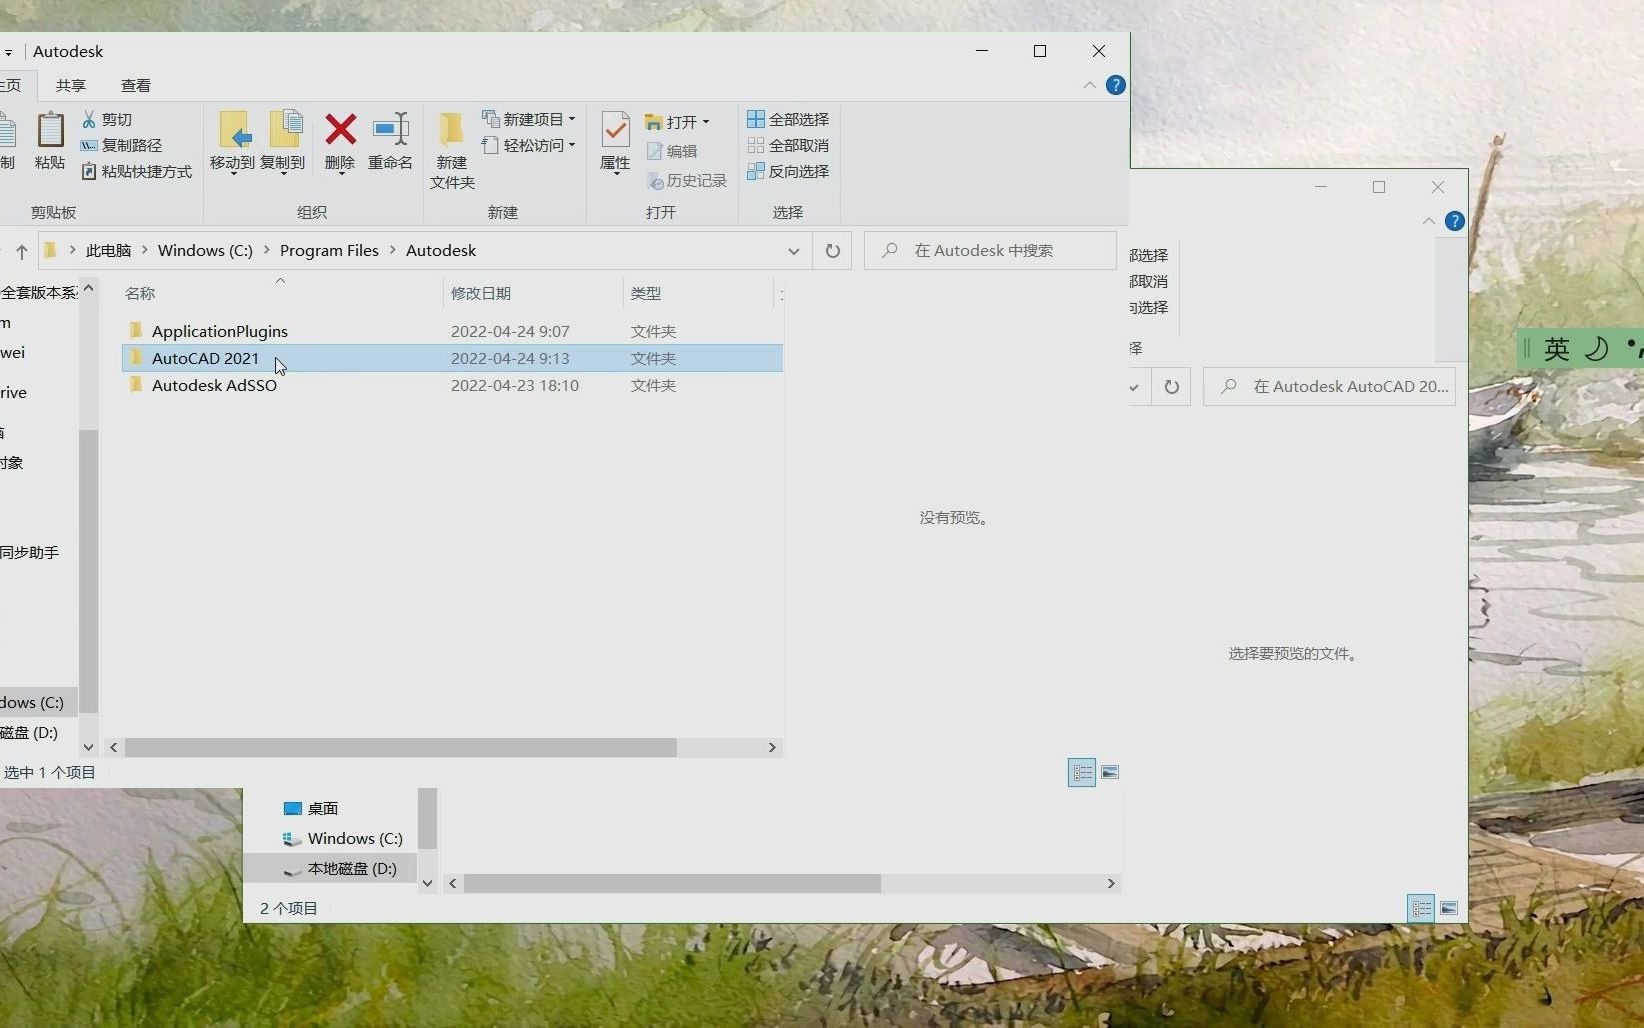Viewport: 1644px width, 1028px height.
Task: Click the History (历史记录) command
Action: click(687, 181)
